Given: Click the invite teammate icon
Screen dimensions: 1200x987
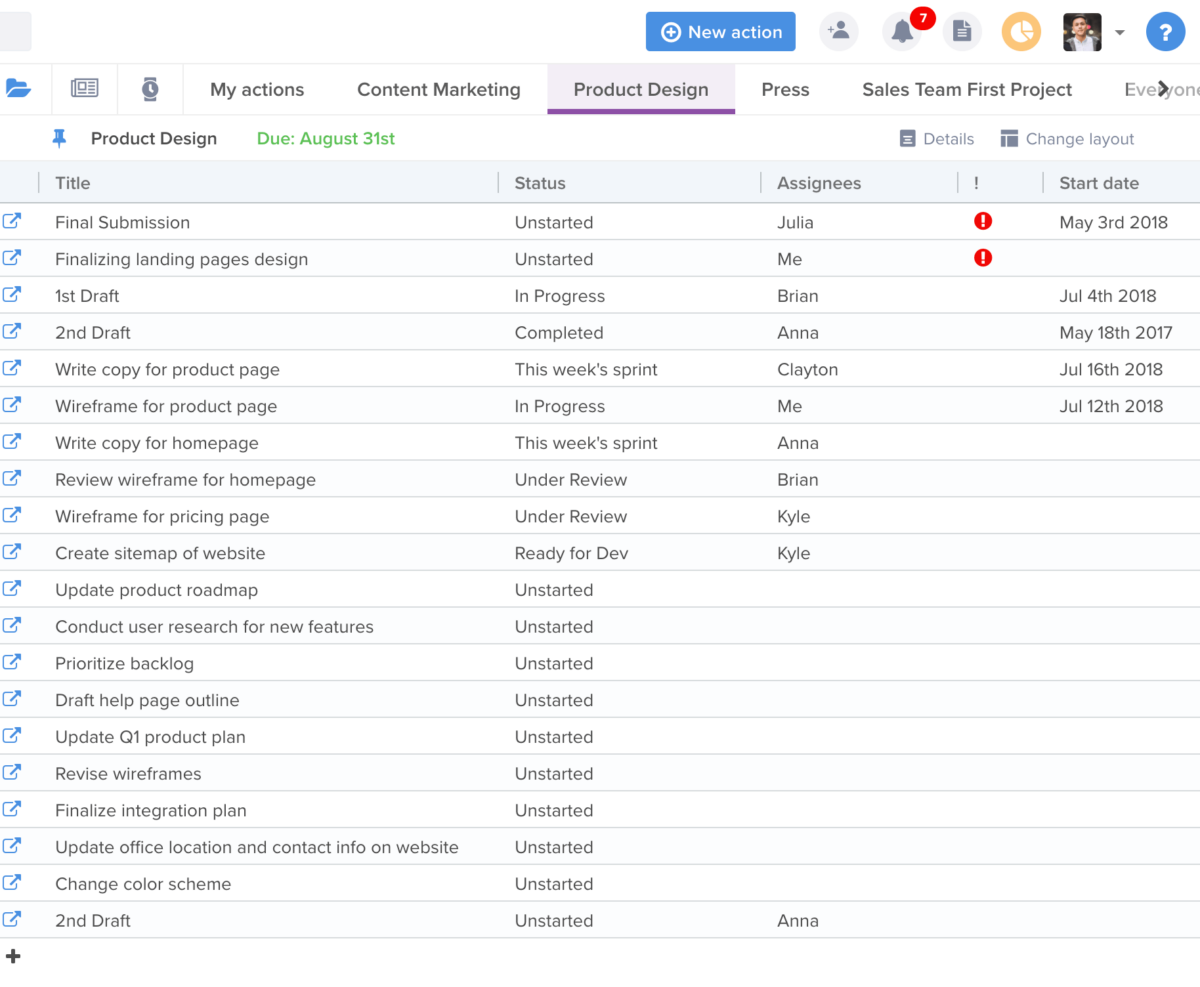Looking at the screenshot, I should 839,31.
